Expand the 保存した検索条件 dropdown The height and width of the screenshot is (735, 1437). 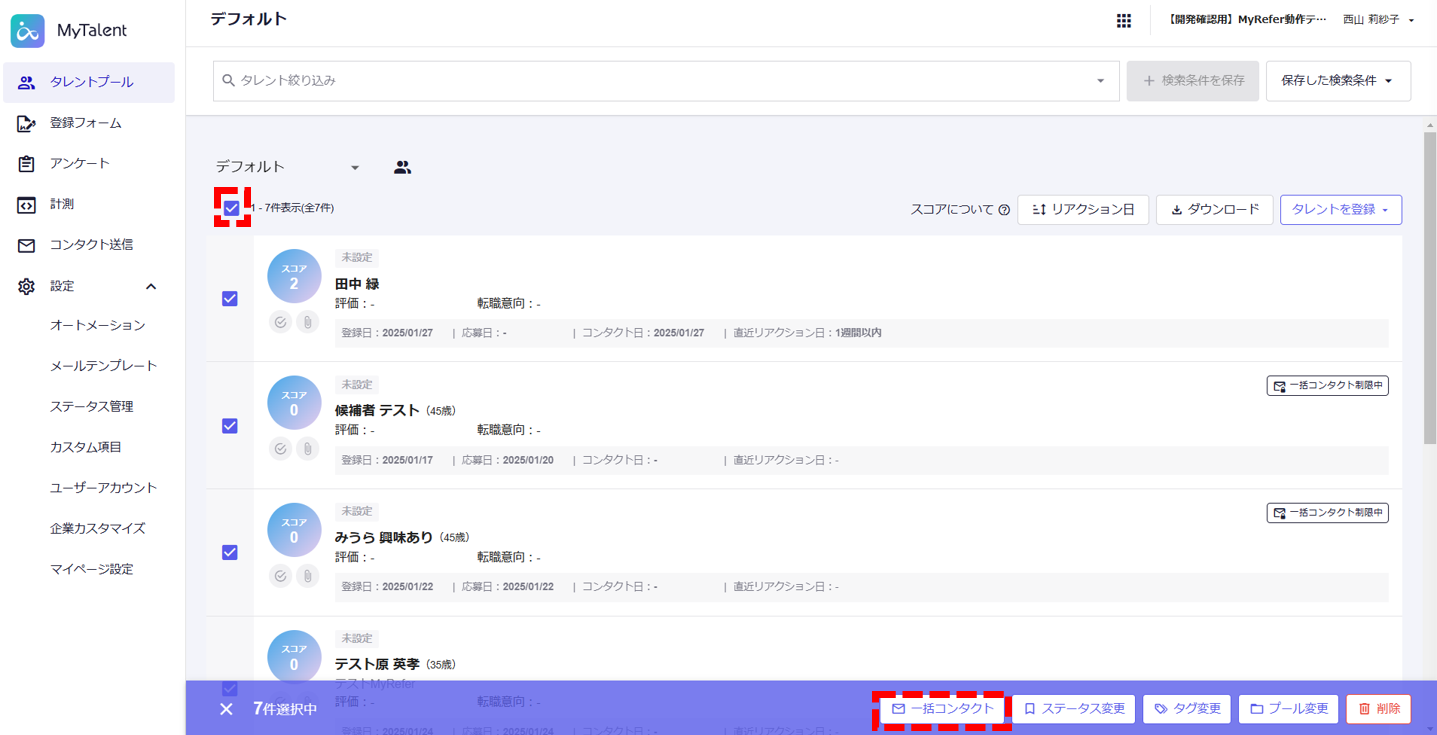(1337, 81)
